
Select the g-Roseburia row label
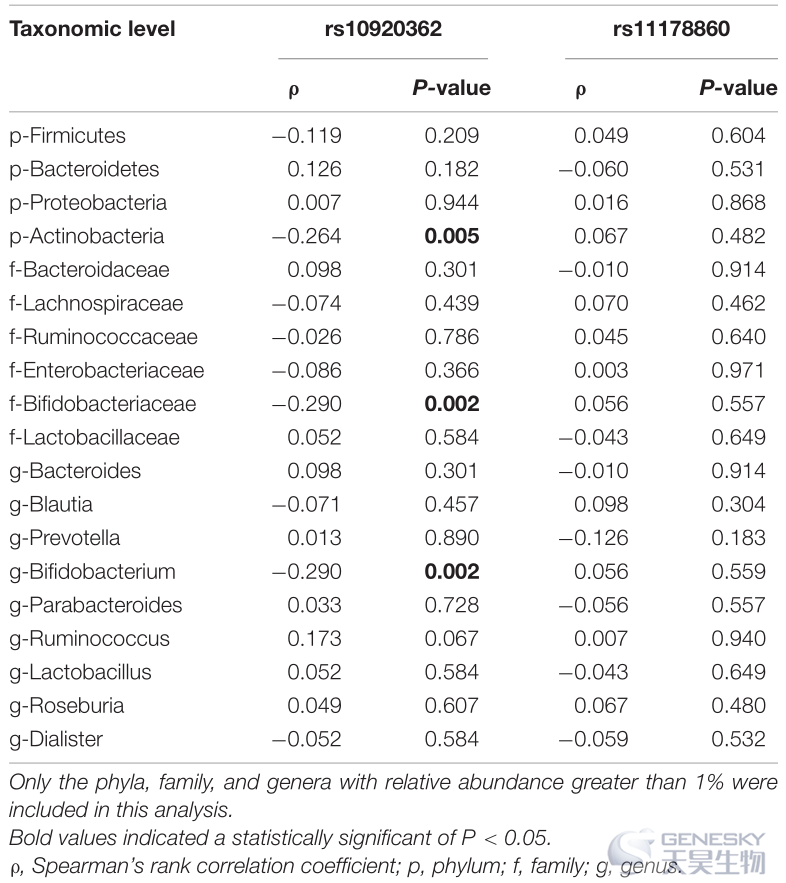tap(66, 706)
